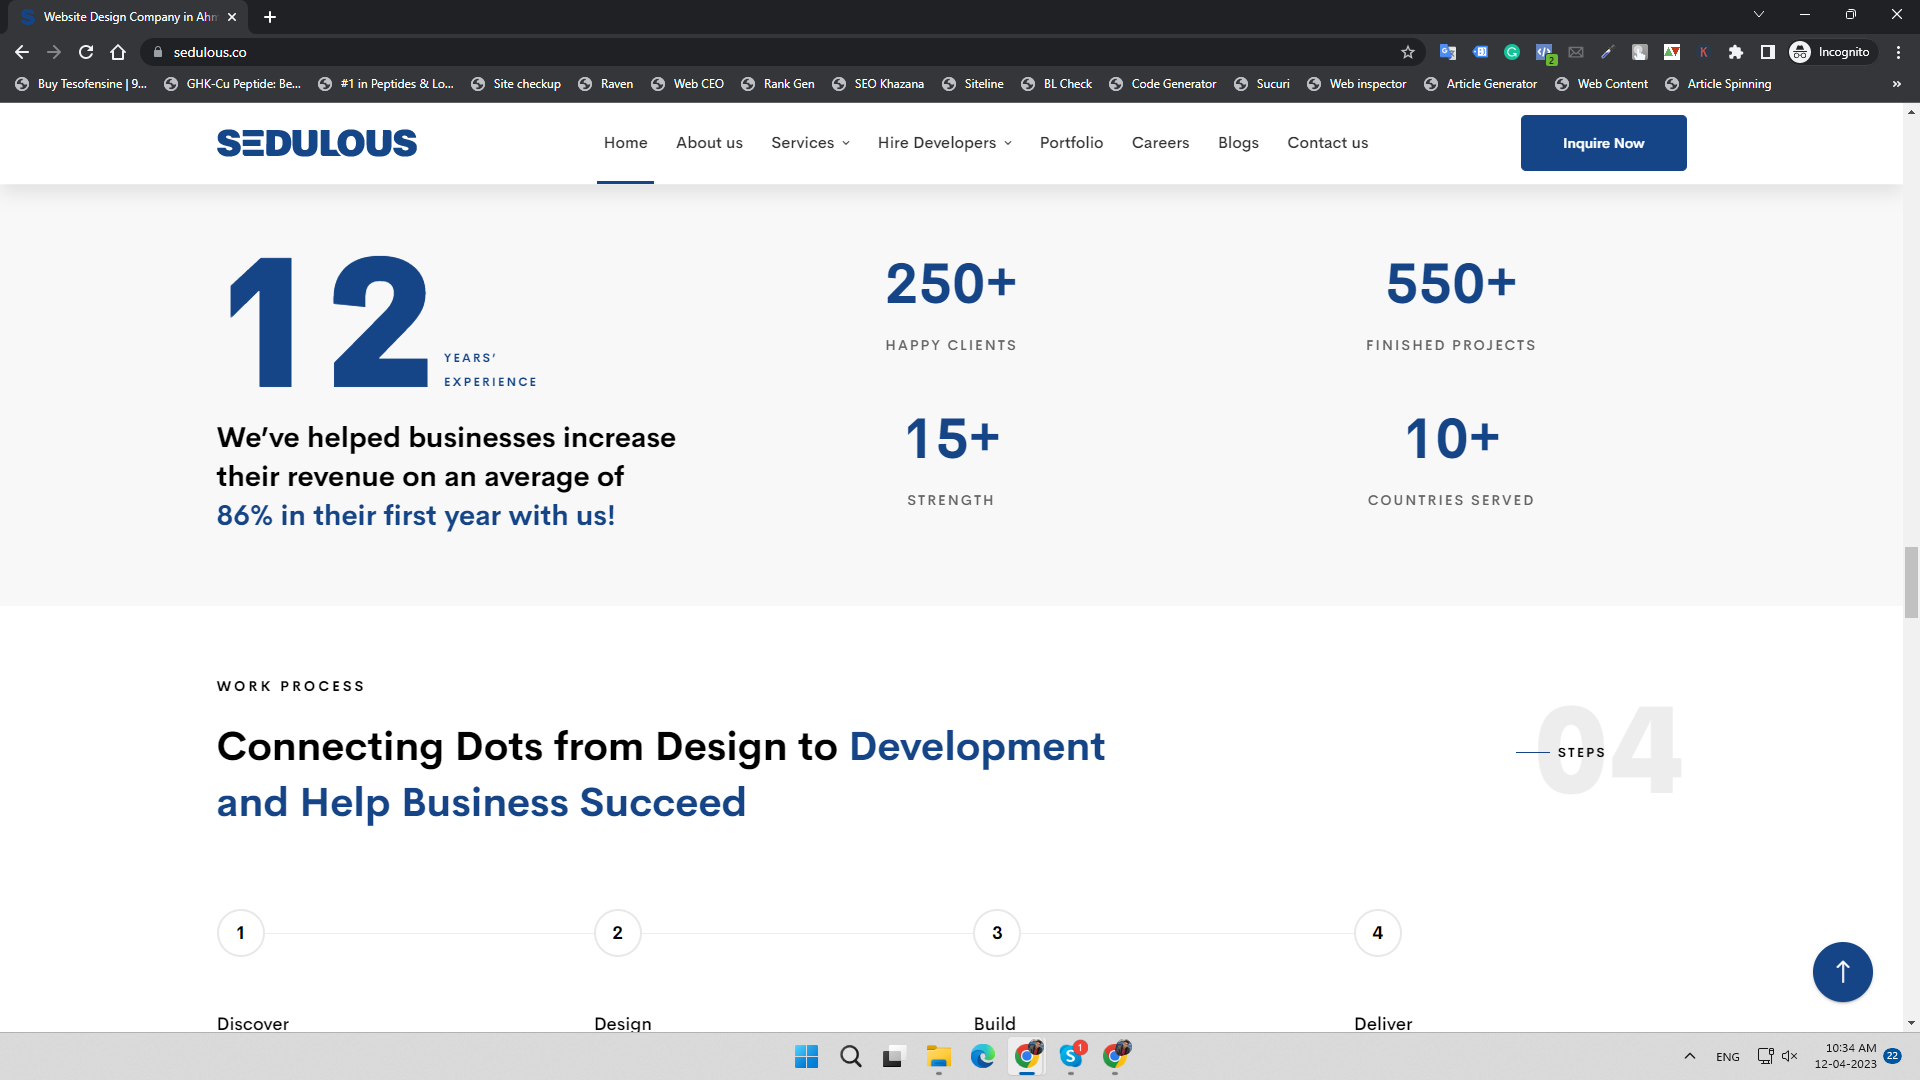
Task: Open the Chrome three-dot menu
Action: (1898, 52)
